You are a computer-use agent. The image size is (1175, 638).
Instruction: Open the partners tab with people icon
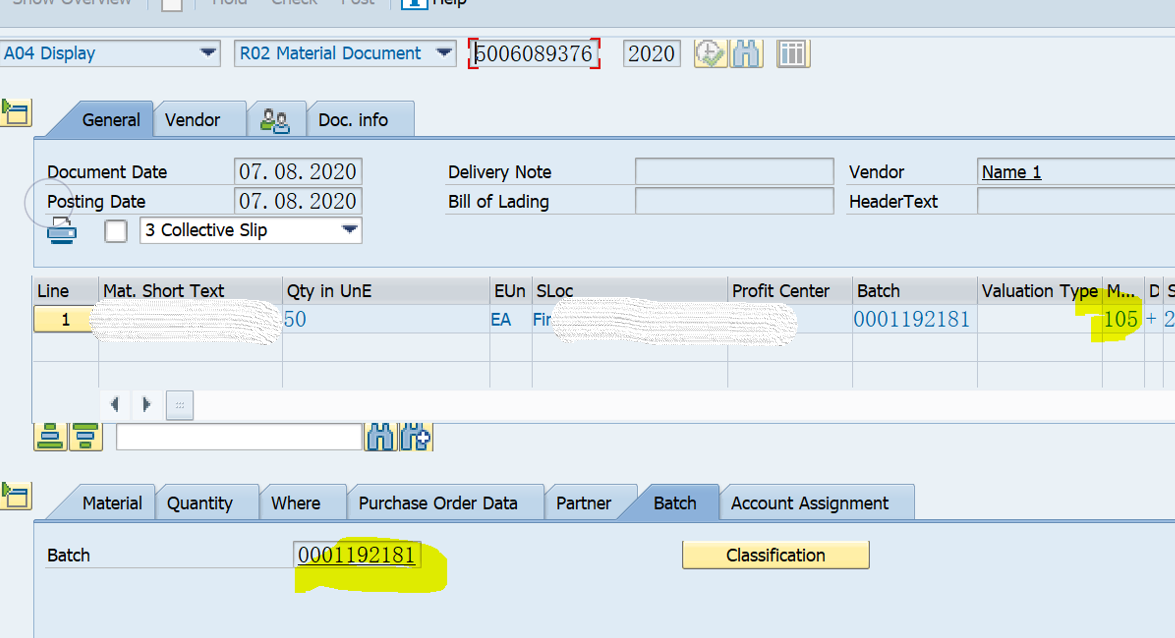275,120
